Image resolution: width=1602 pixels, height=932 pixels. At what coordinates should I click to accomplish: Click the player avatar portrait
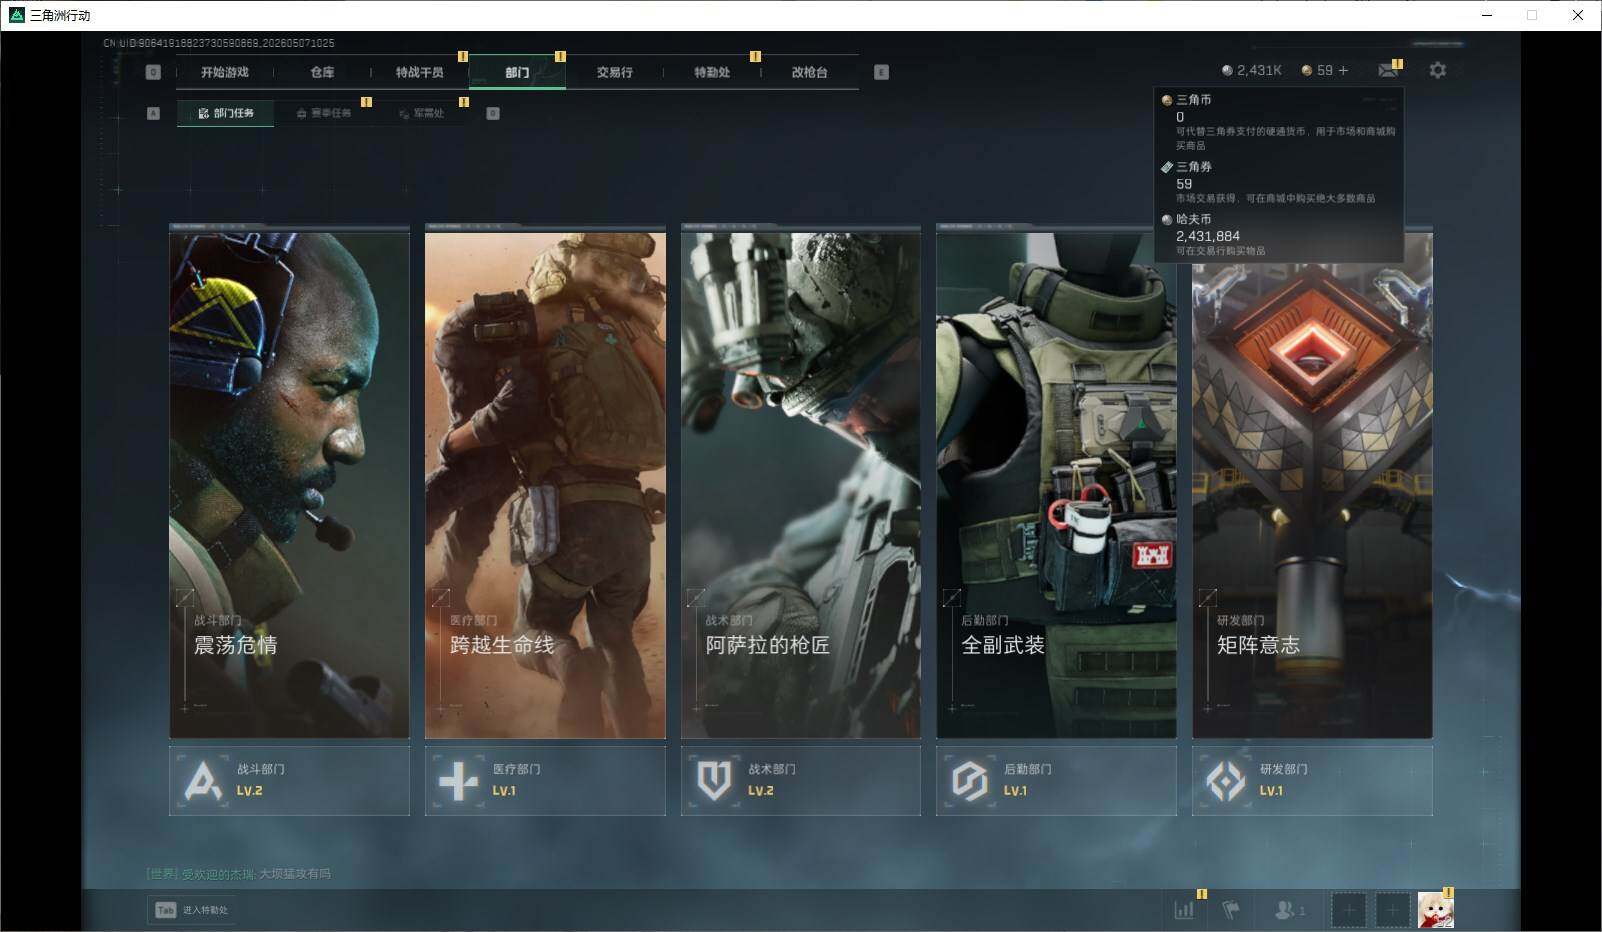coord(1435,910)
